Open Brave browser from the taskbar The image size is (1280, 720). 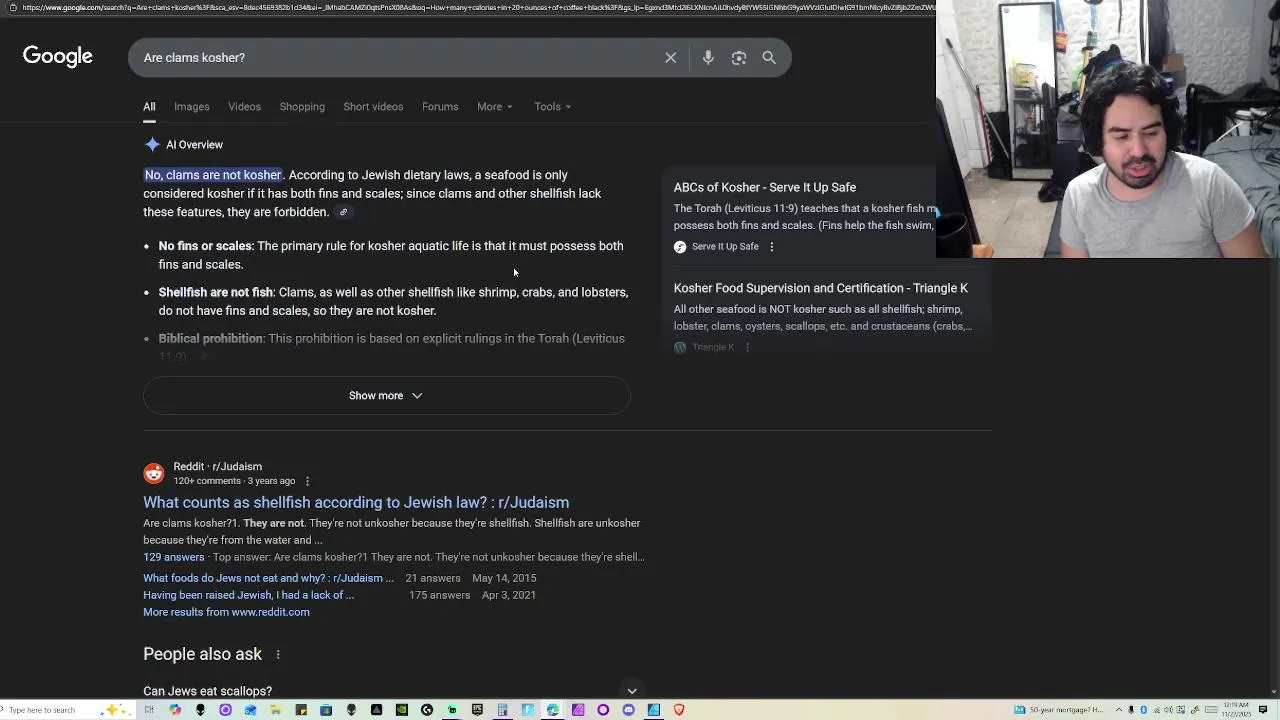click(679, 710)
